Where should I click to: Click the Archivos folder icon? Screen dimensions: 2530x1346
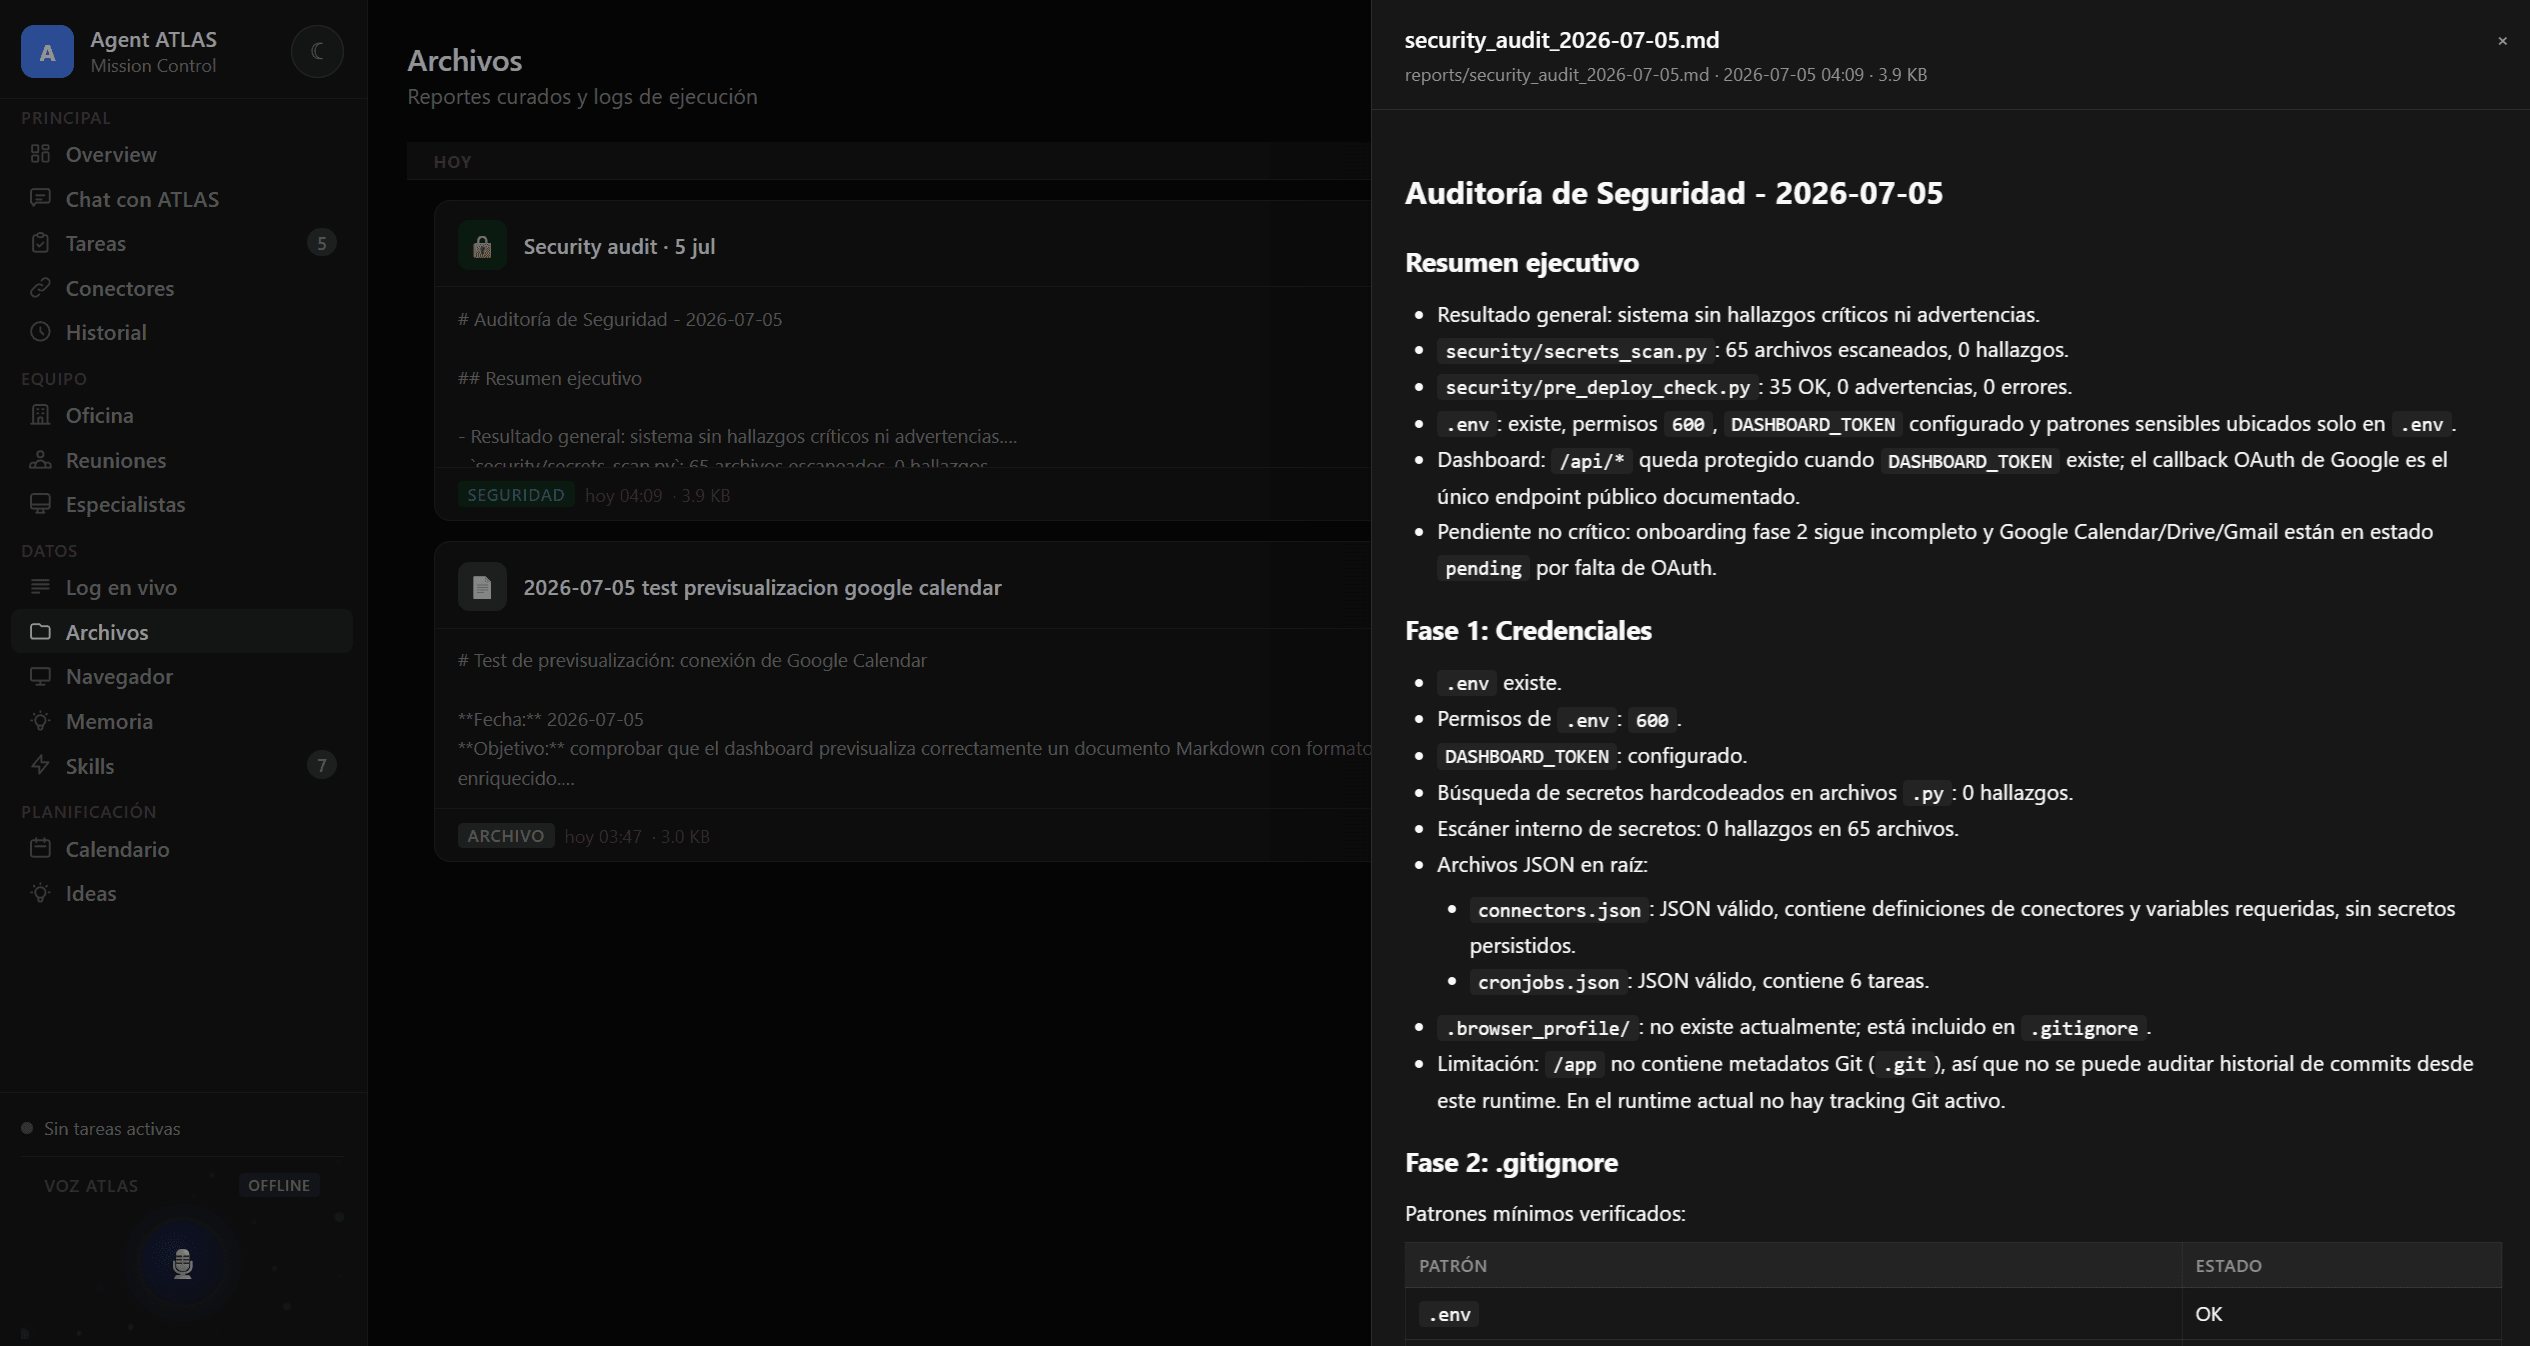pos(40,632)
